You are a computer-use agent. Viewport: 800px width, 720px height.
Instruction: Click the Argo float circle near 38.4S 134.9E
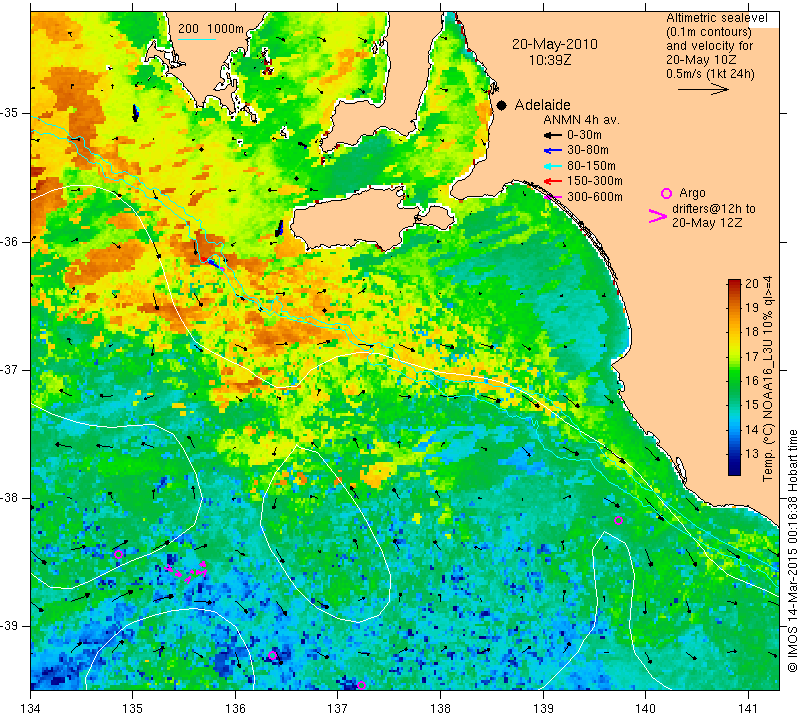point(118,554)
